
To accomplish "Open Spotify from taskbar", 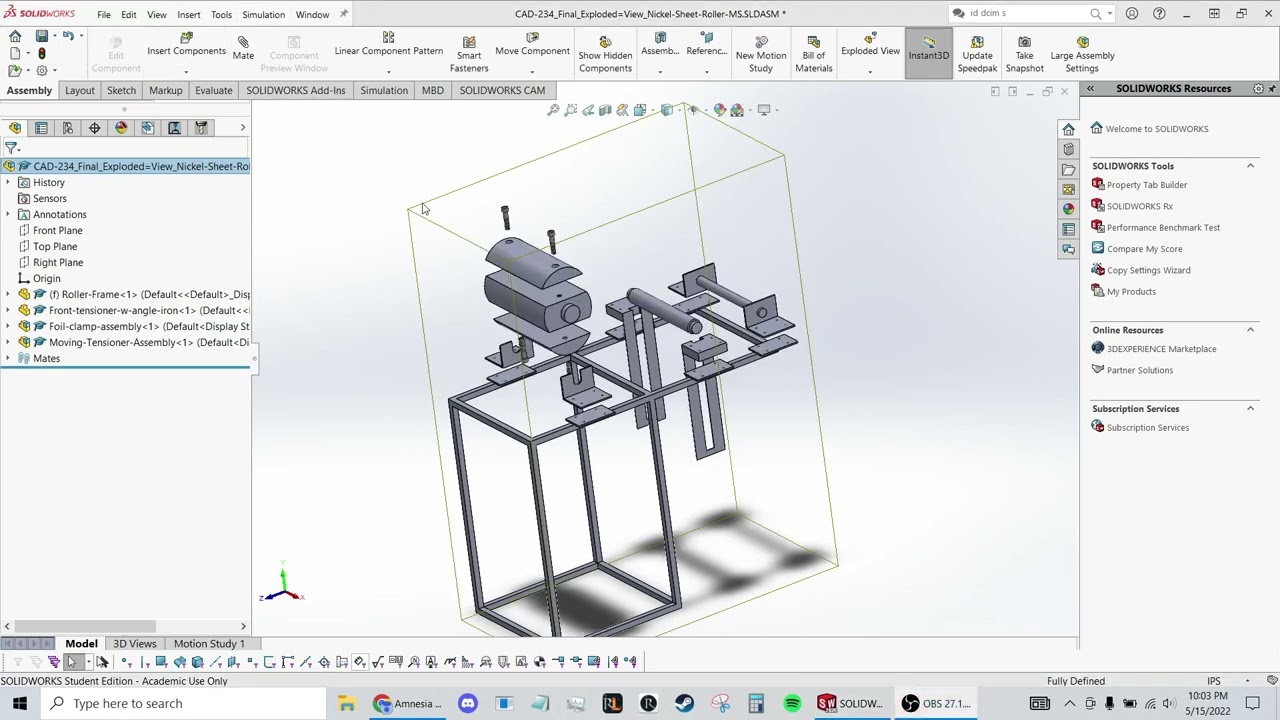I will point(792,703).
